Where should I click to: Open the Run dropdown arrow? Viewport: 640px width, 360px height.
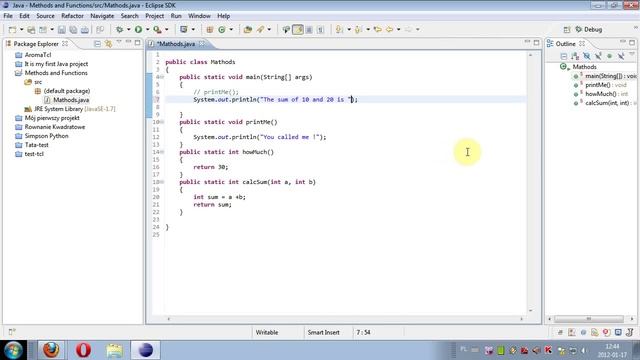(147, 29)
